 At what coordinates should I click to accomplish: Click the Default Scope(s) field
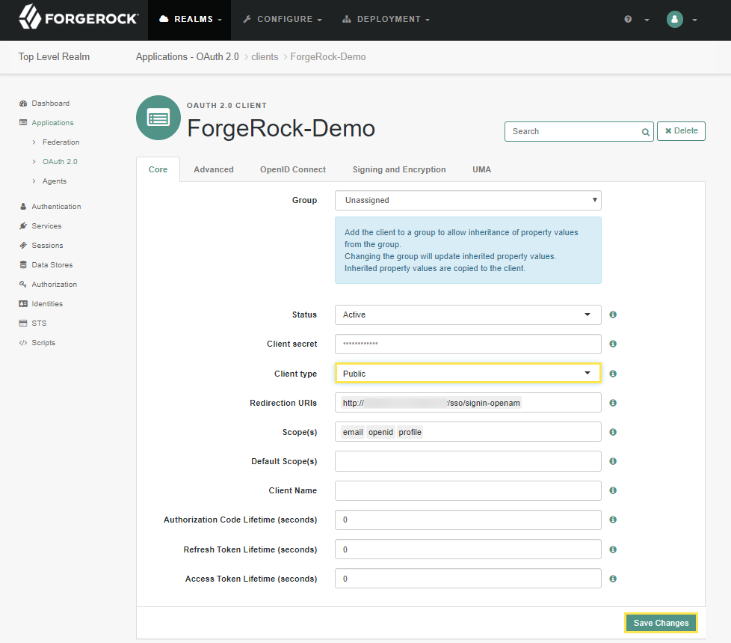point(468,462)
